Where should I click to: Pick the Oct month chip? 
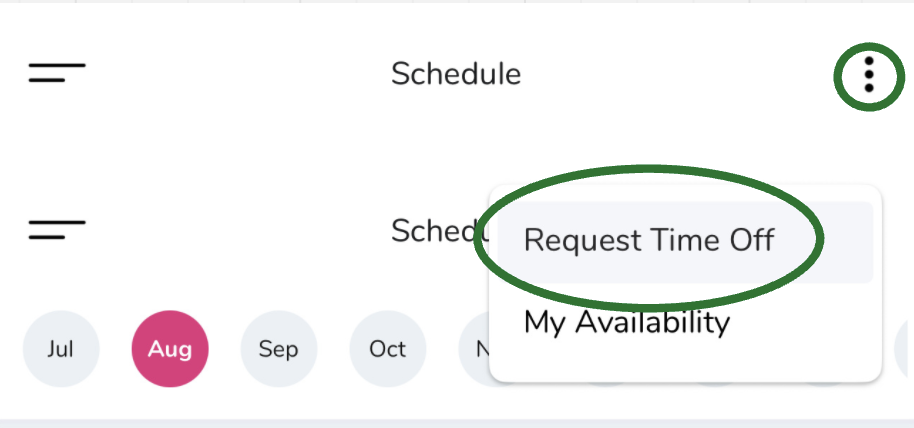[x=388, y=349]
